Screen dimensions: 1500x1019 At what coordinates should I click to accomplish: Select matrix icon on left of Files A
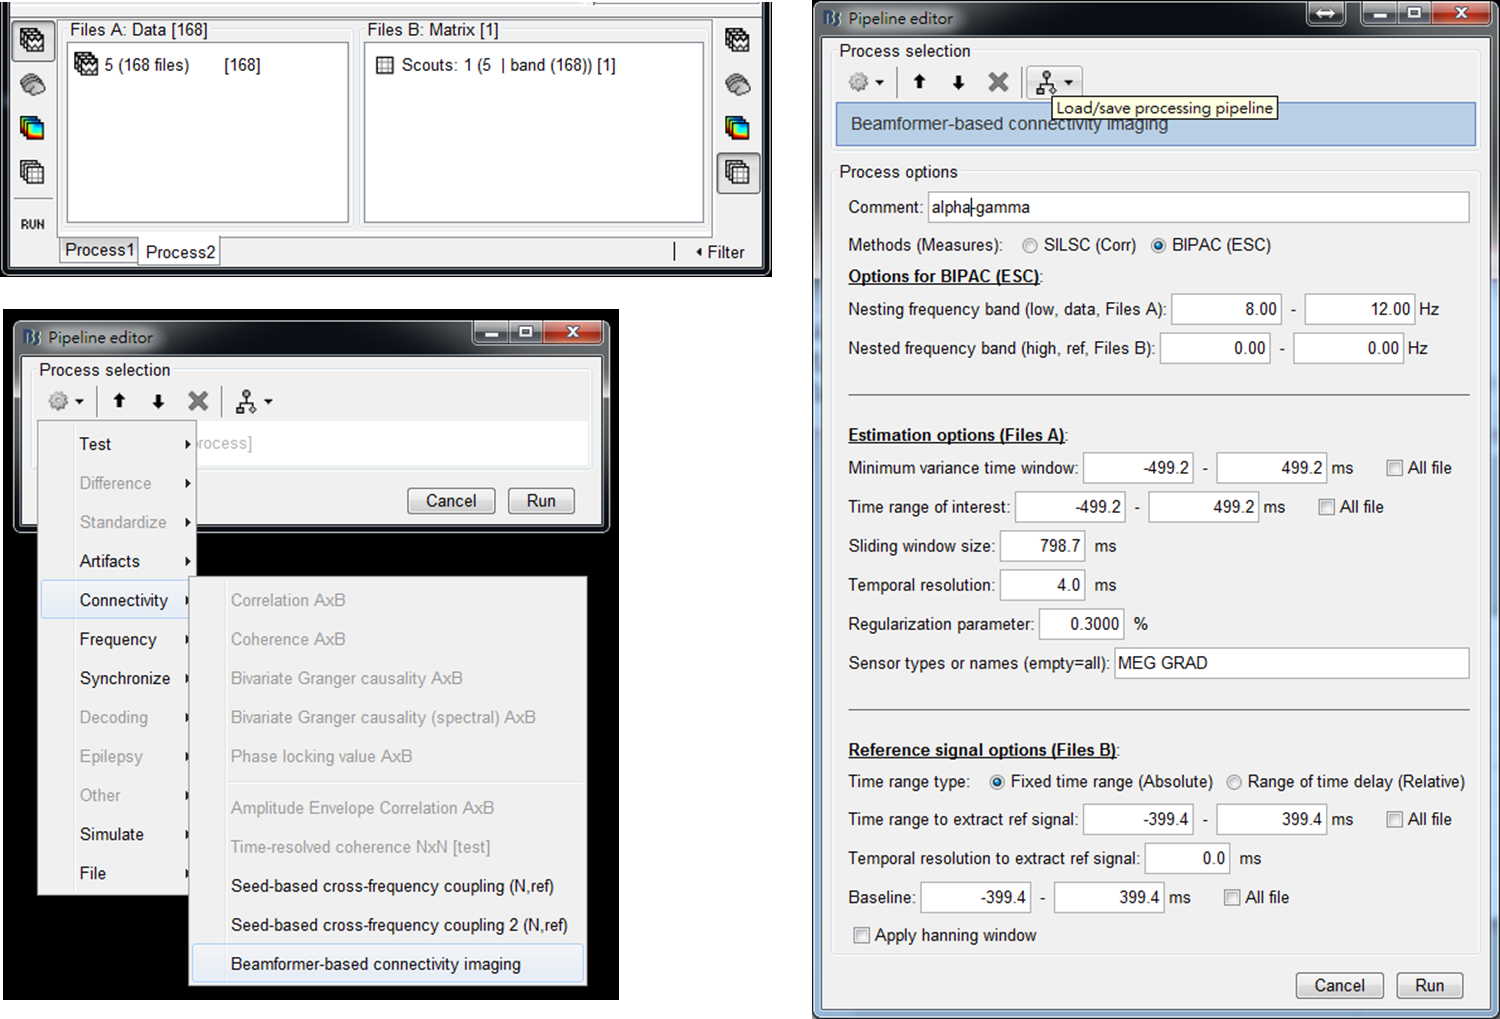pyautogui.click(x=32, y=172)
